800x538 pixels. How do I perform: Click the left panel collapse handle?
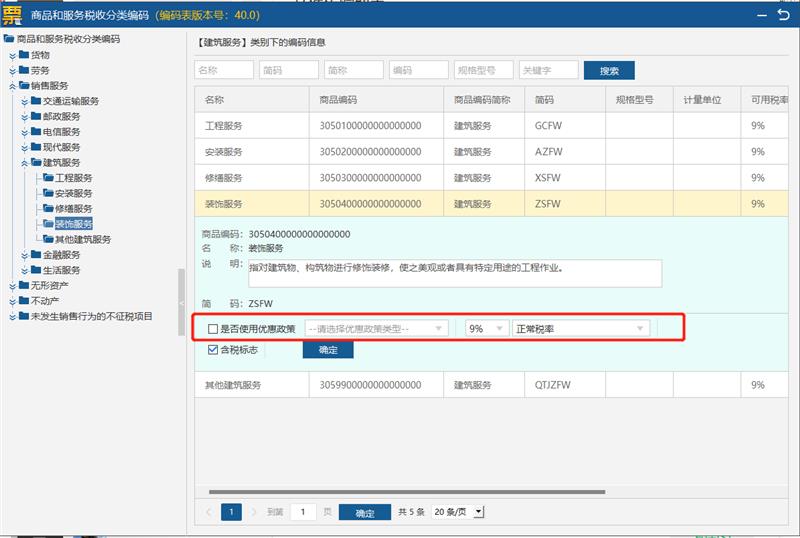click(182, 302)
